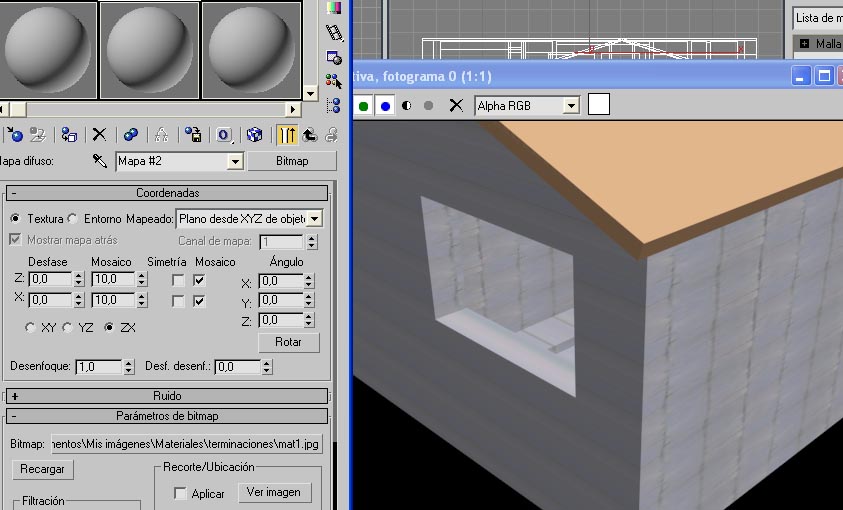The height and width of the screenshot is (510, 843).
Task: Click the Ángulo X spinner arrows
Action: [309, 281]
